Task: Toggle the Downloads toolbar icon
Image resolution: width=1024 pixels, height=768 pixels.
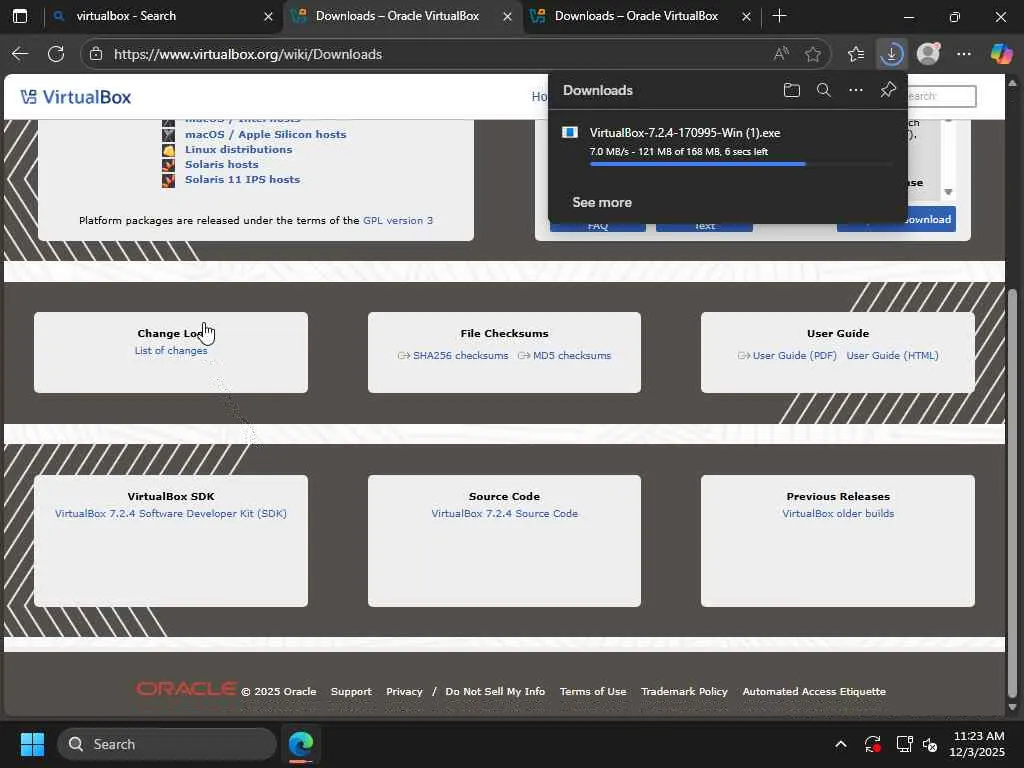Action: [x=891, y=54]
